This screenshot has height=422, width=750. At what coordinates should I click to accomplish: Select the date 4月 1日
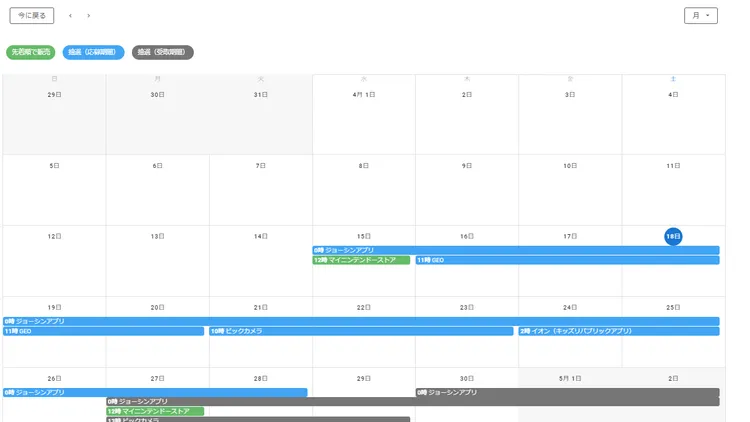(364, 95)
